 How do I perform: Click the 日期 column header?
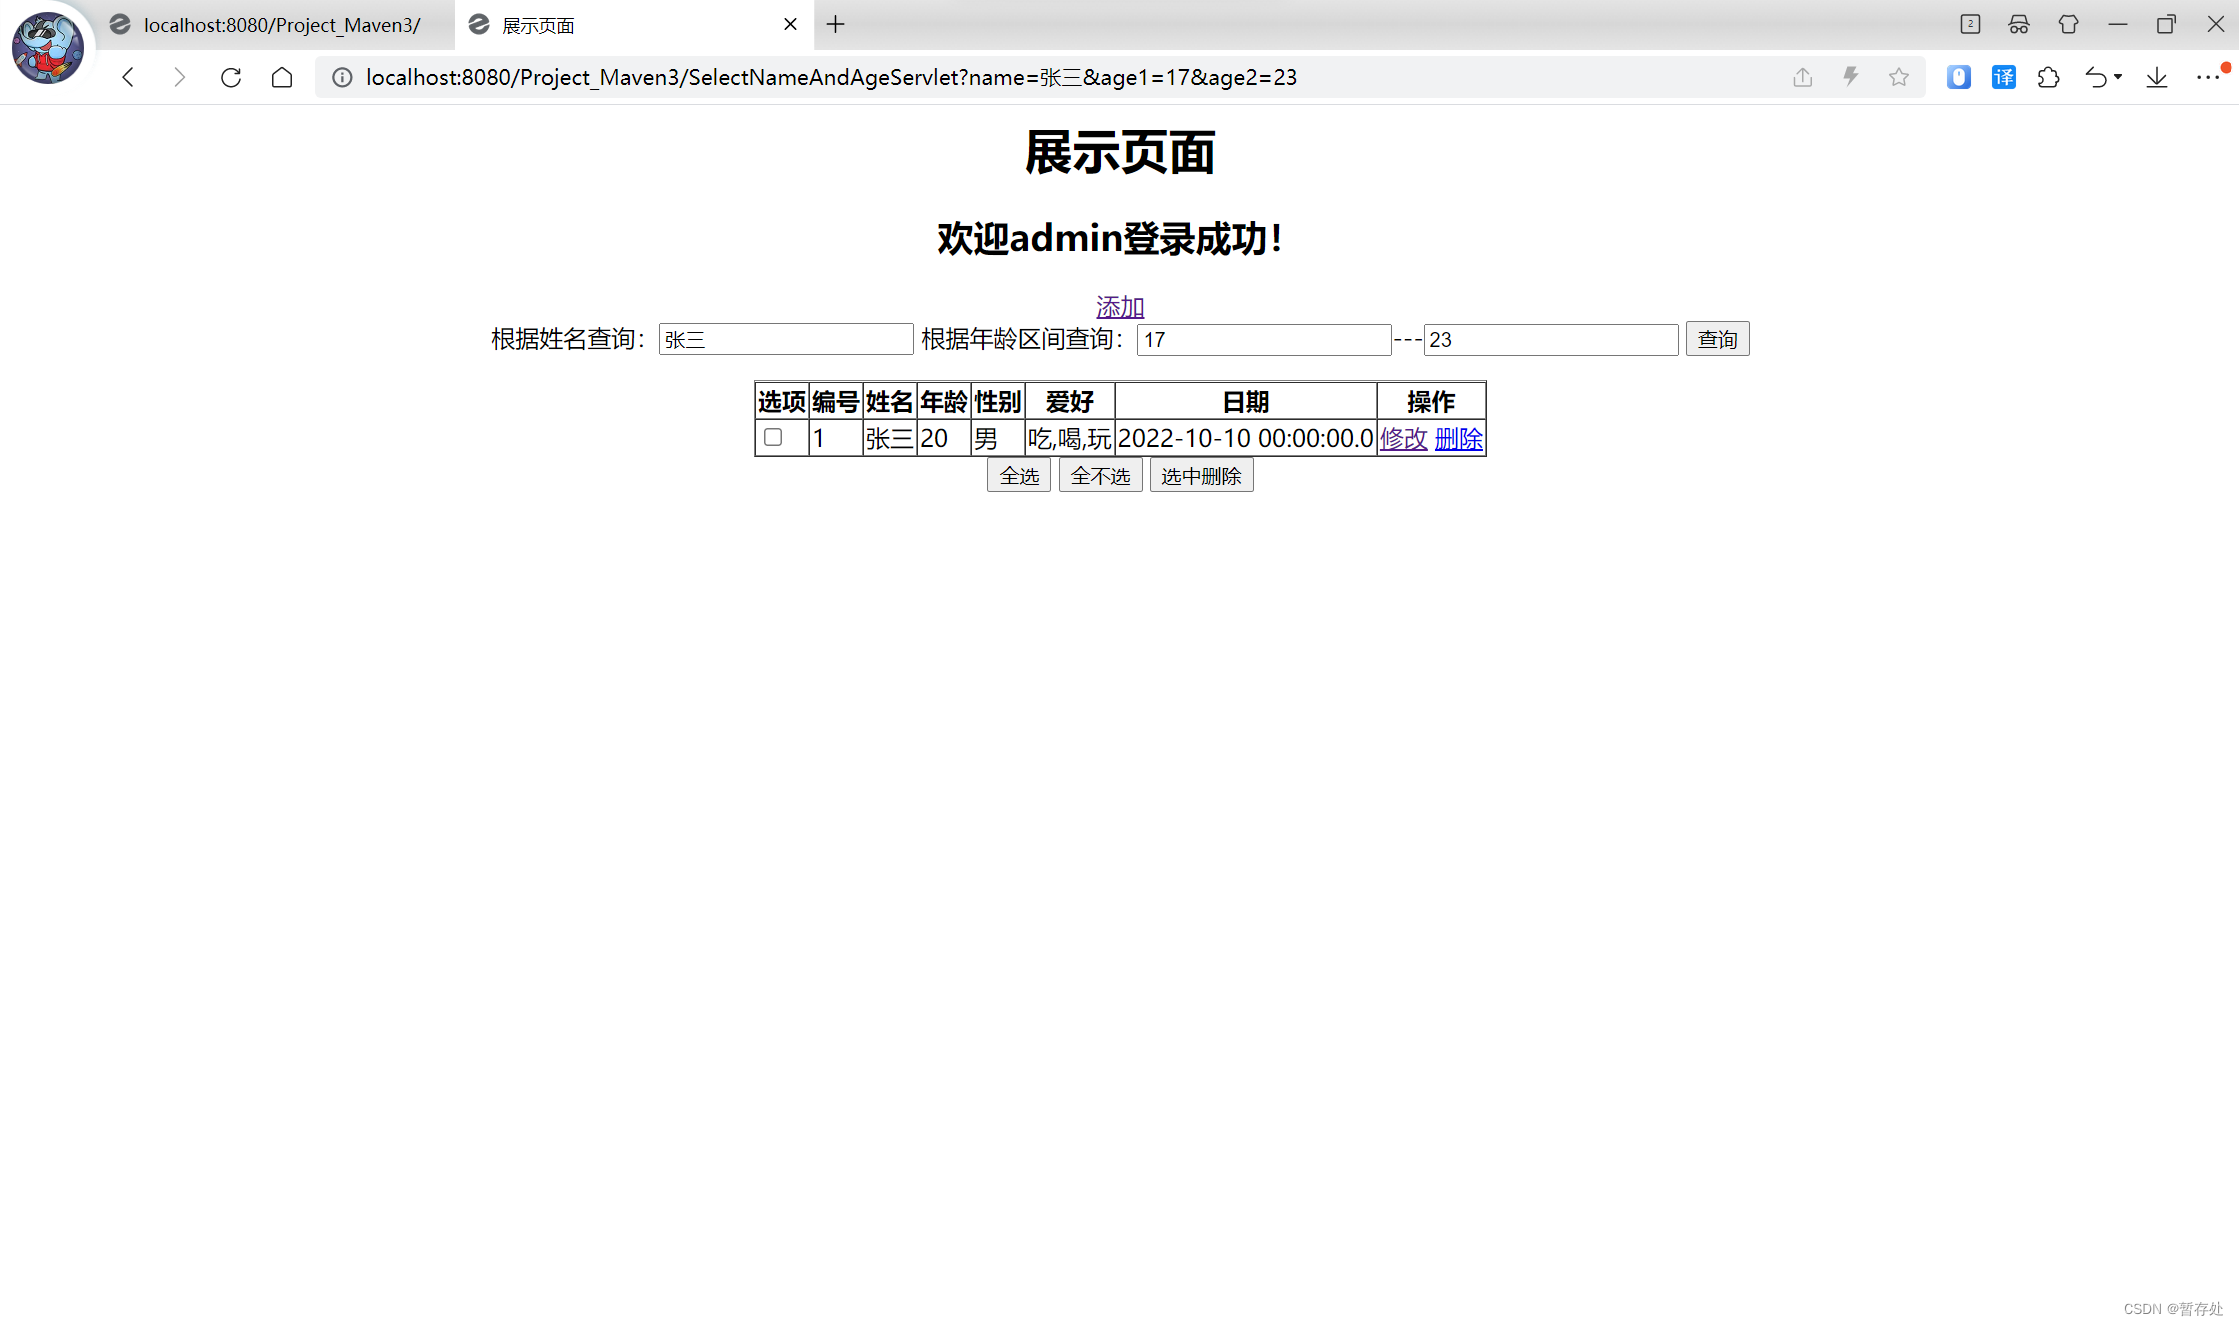(1245, 402)
